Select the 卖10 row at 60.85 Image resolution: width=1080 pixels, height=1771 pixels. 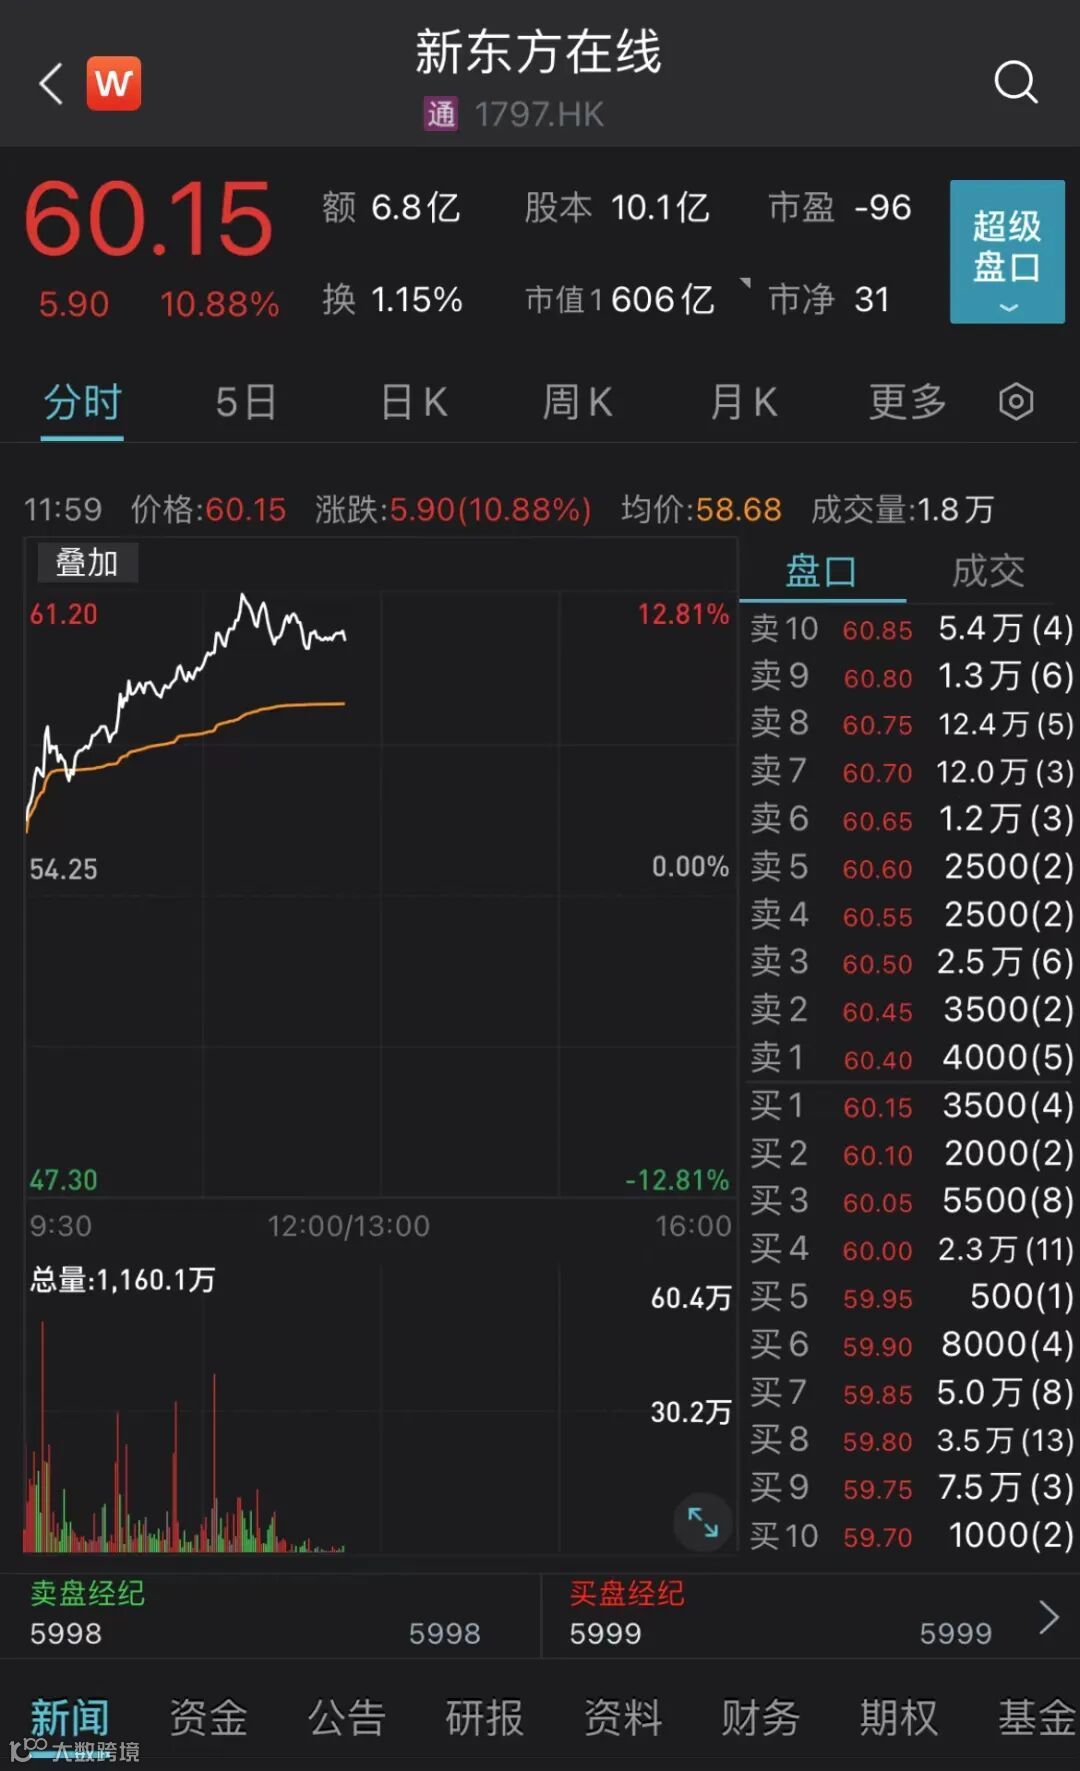point(911,629)
